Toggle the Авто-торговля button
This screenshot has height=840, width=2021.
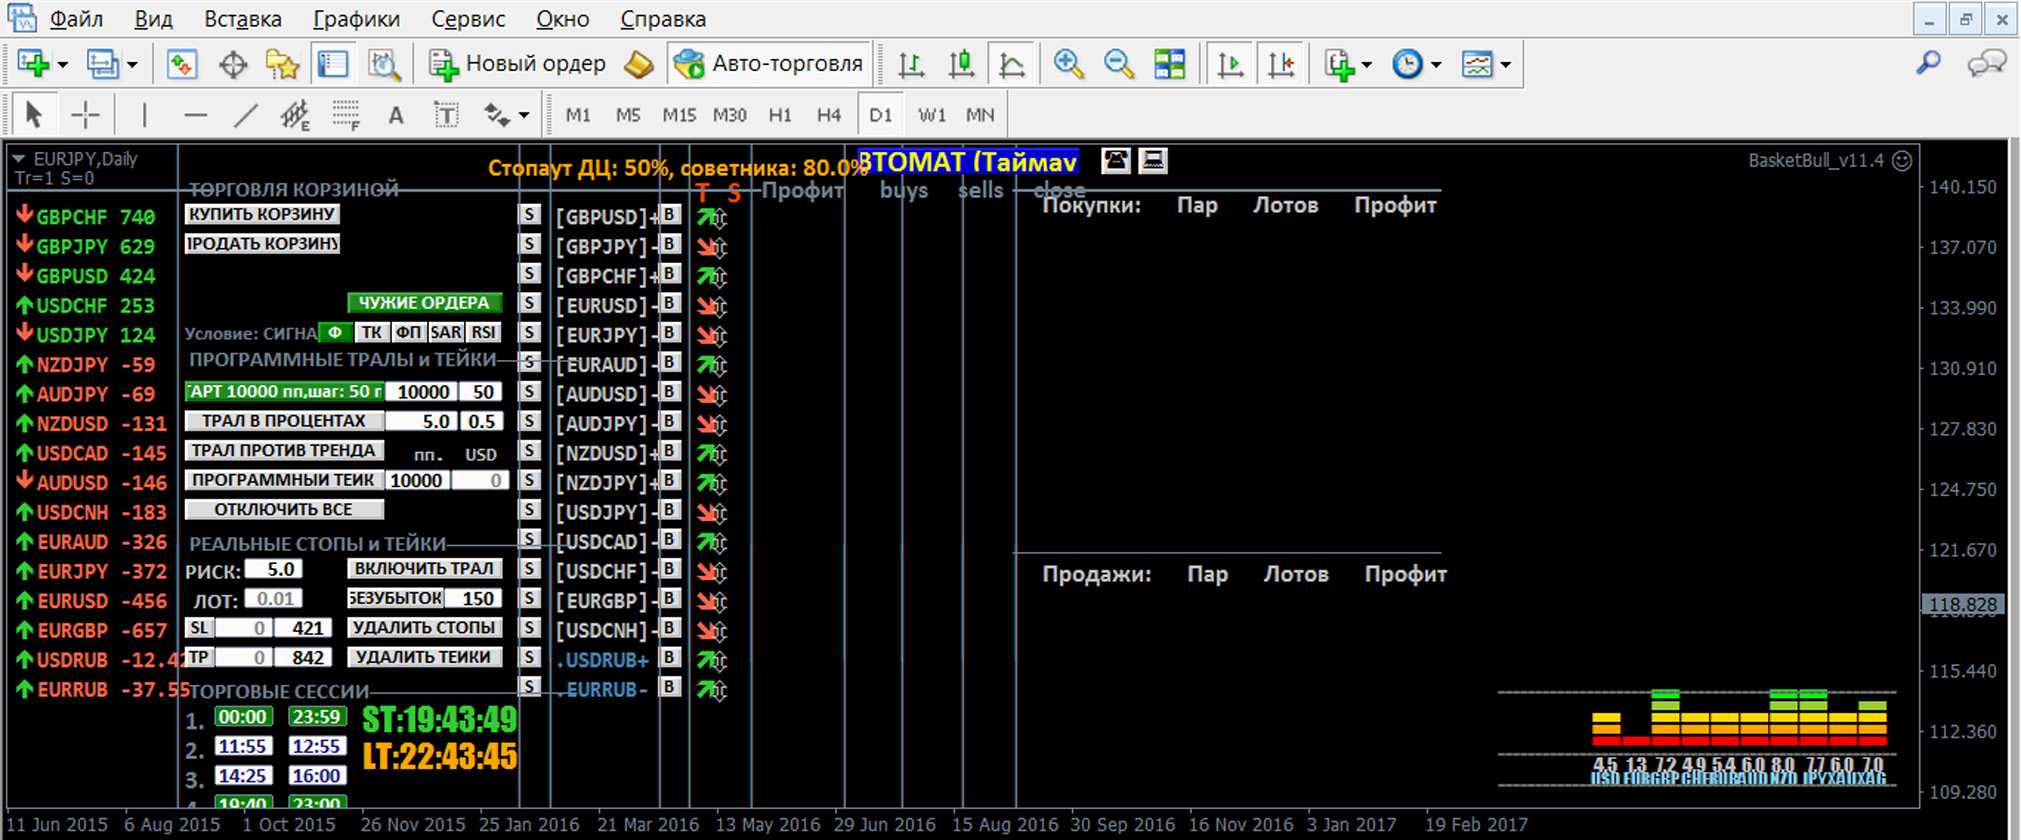pyautogui.click(x=768, y=65)
